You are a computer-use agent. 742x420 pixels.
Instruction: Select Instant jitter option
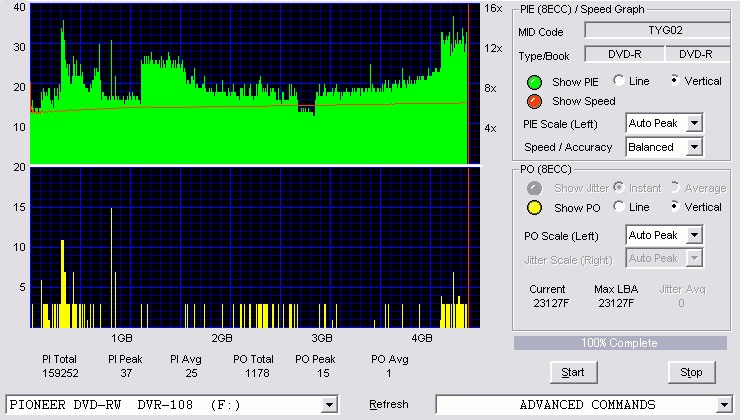pyautogui.click(x=618, y=187)
